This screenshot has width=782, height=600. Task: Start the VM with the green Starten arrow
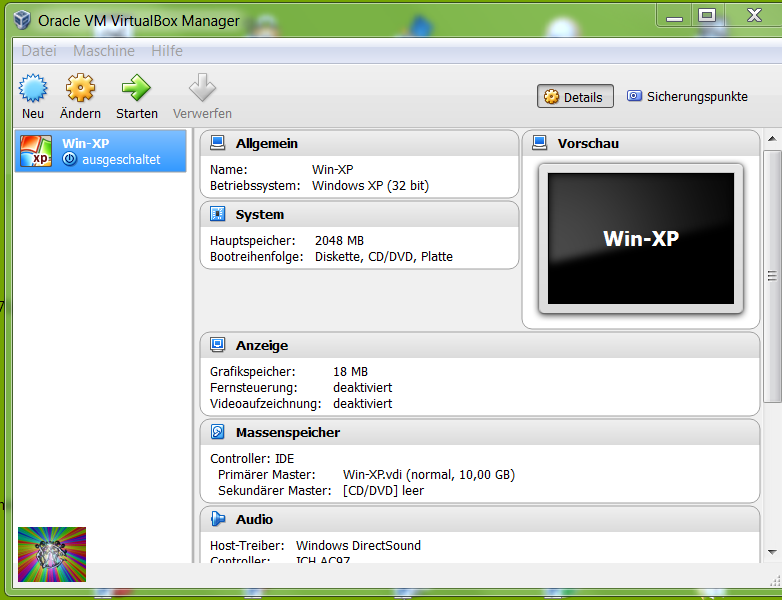click(x=136, y=88)
